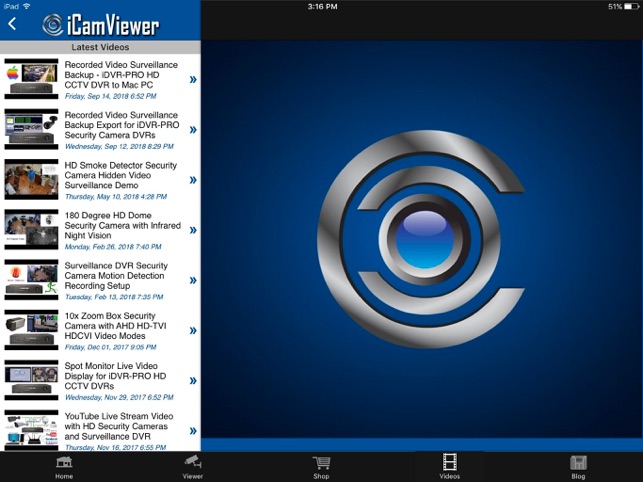This screenshot has width=643, height=482.
Task: Click date 'Tuesday, Feb 13, 2018 7:35 PM'
Action: (x=114, y=297)
